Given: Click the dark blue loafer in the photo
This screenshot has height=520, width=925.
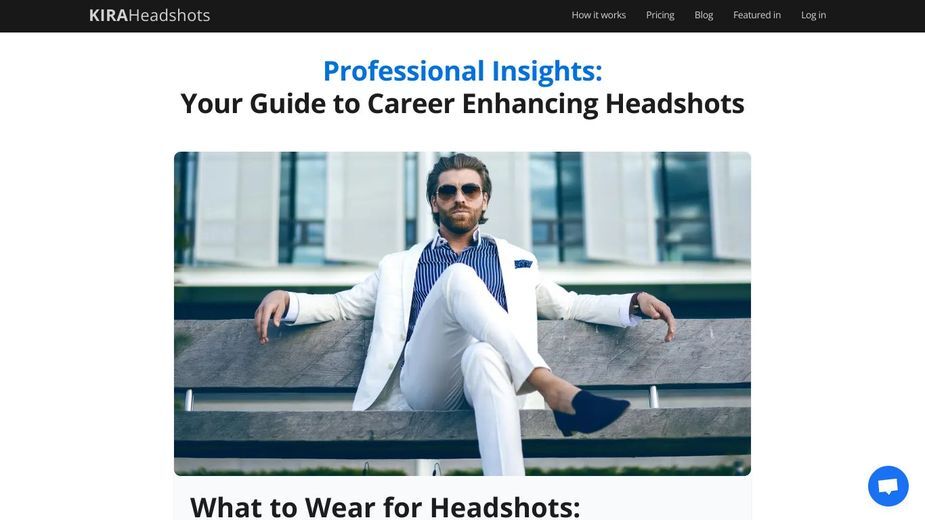Looking at the screenshot, I should click(x=591, y=413).
